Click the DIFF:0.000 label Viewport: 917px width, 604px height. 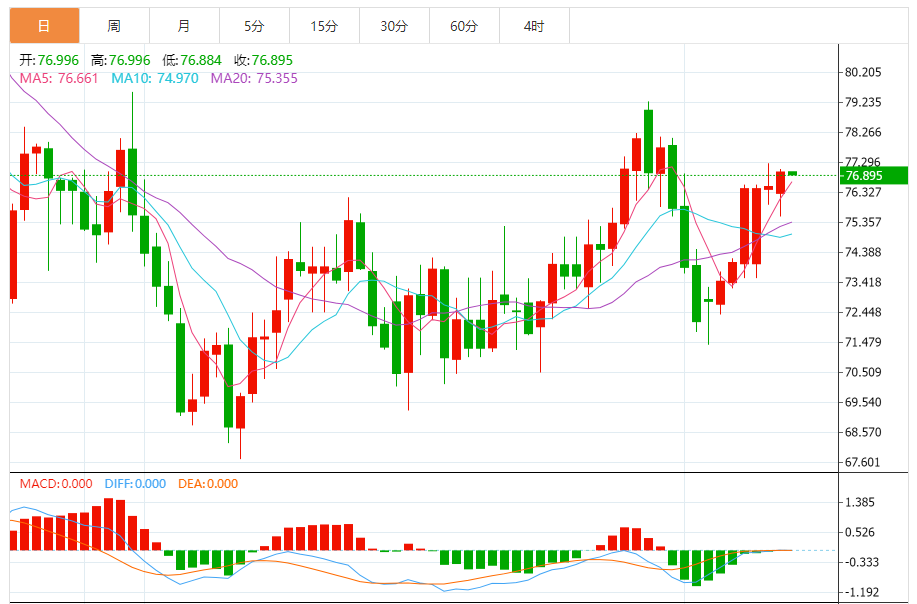(x=135, y=484)
